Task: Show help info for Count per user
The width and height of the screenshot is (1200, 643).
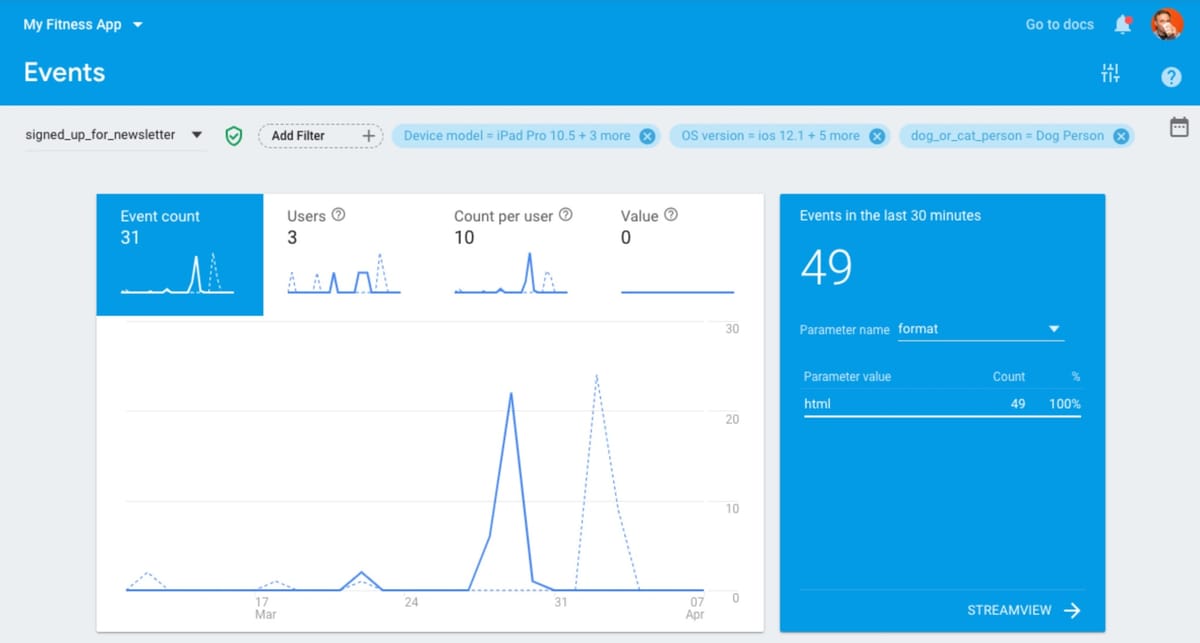Action: click(x=566, y=215)
